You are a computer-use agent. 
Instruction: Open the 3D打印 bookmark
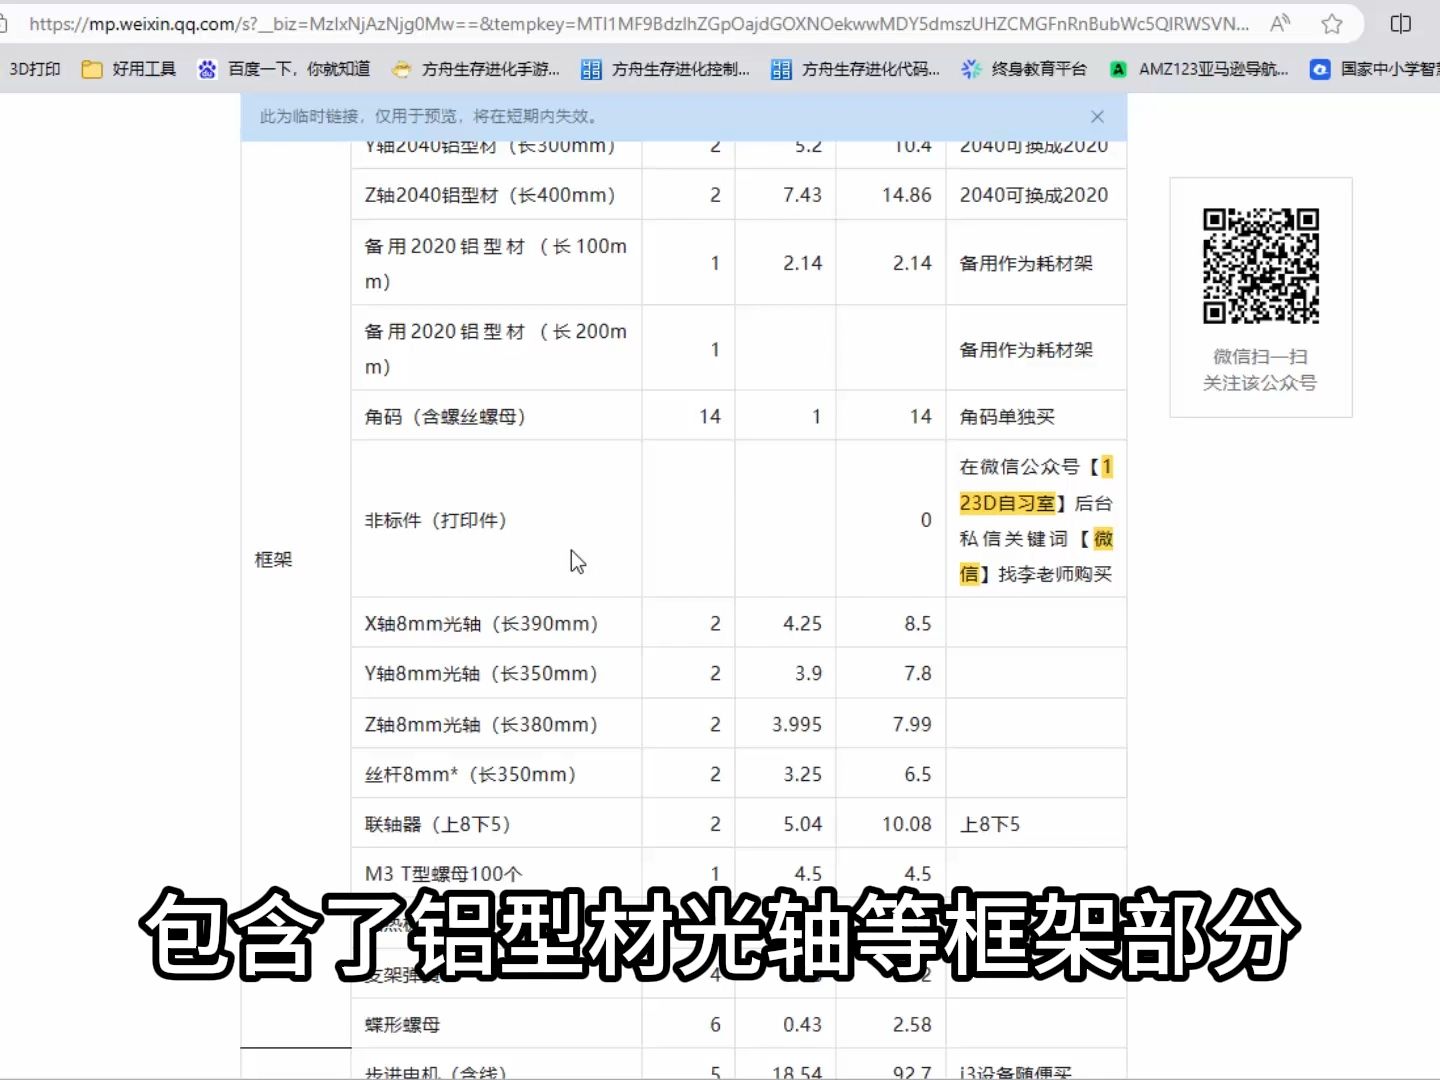point(35,69)
